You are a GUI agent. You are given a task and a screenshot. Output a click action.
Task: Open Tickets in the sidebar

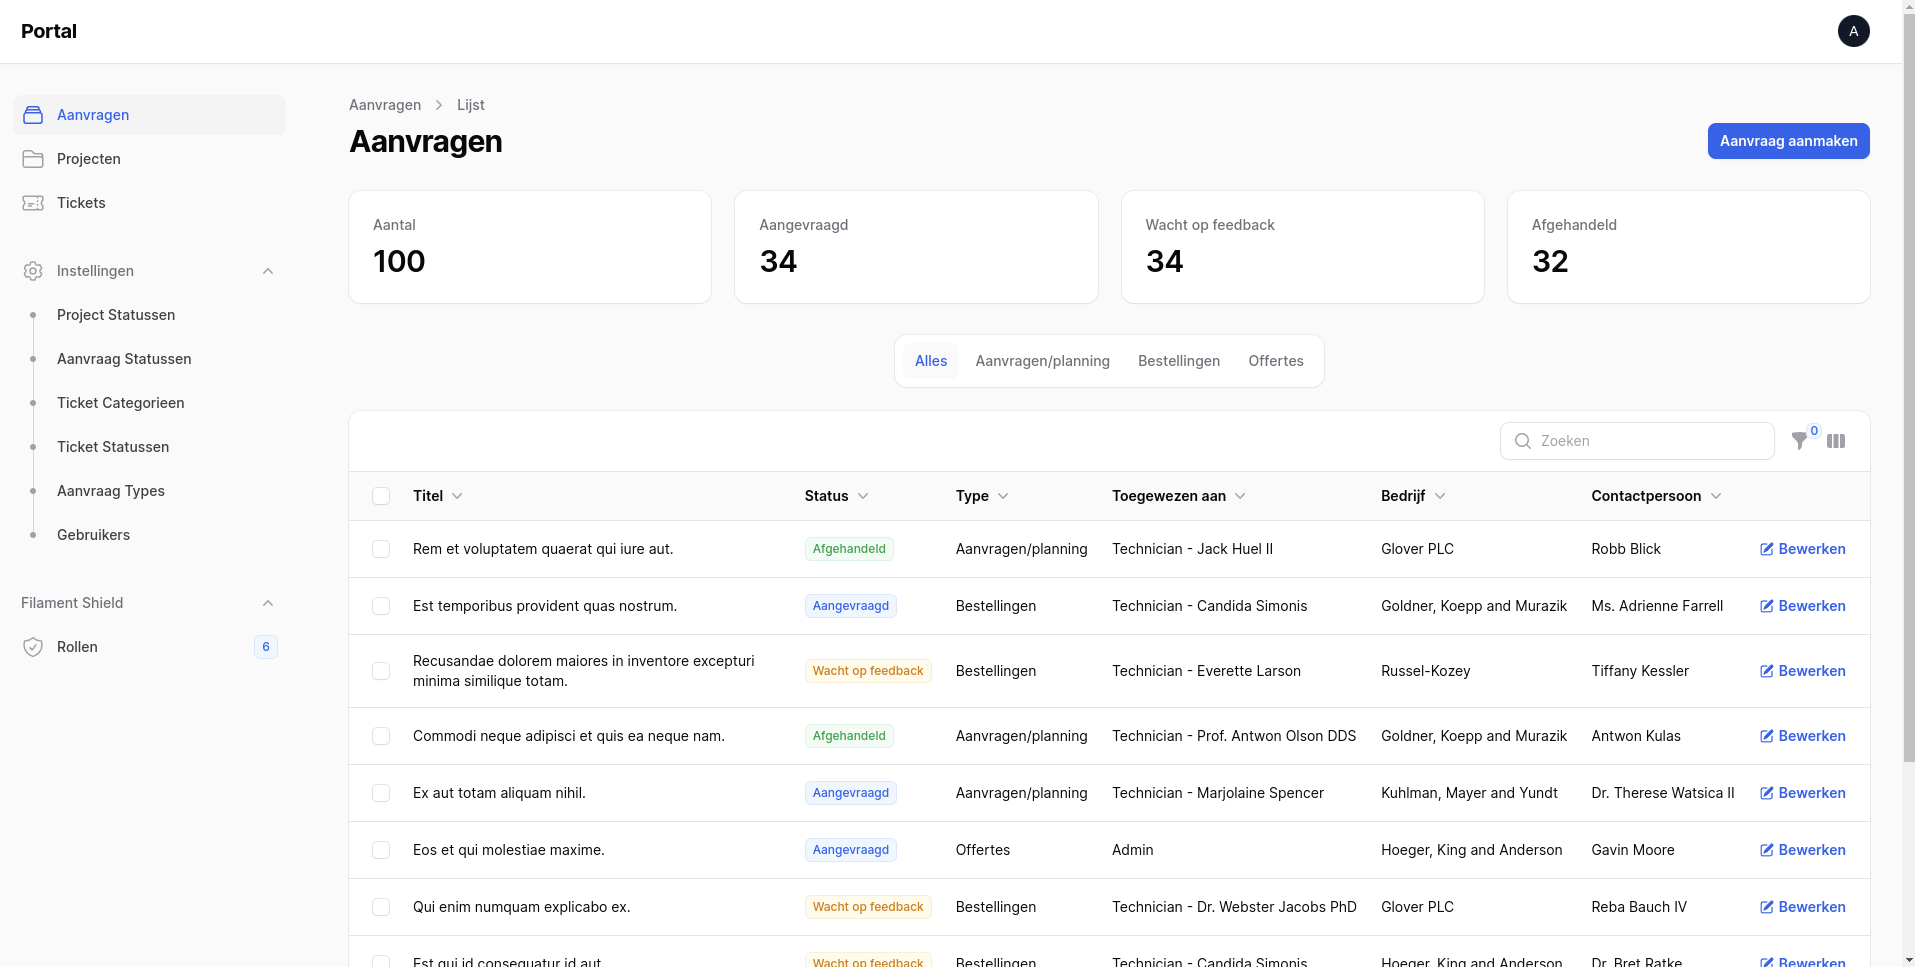pos(149,203)
